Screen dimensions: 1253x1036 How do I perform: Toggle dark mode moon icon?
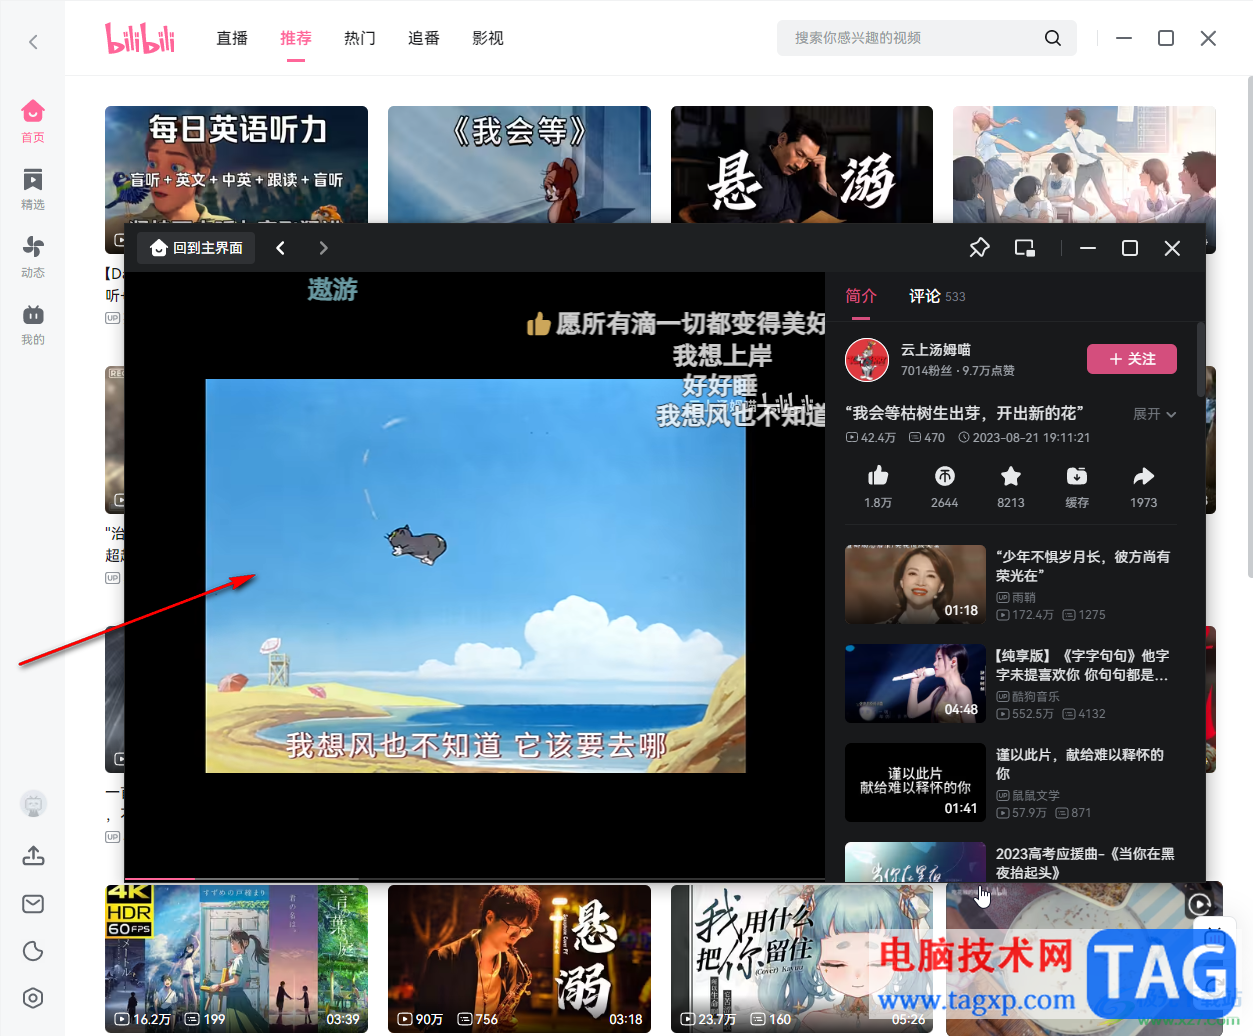point(33,951)
